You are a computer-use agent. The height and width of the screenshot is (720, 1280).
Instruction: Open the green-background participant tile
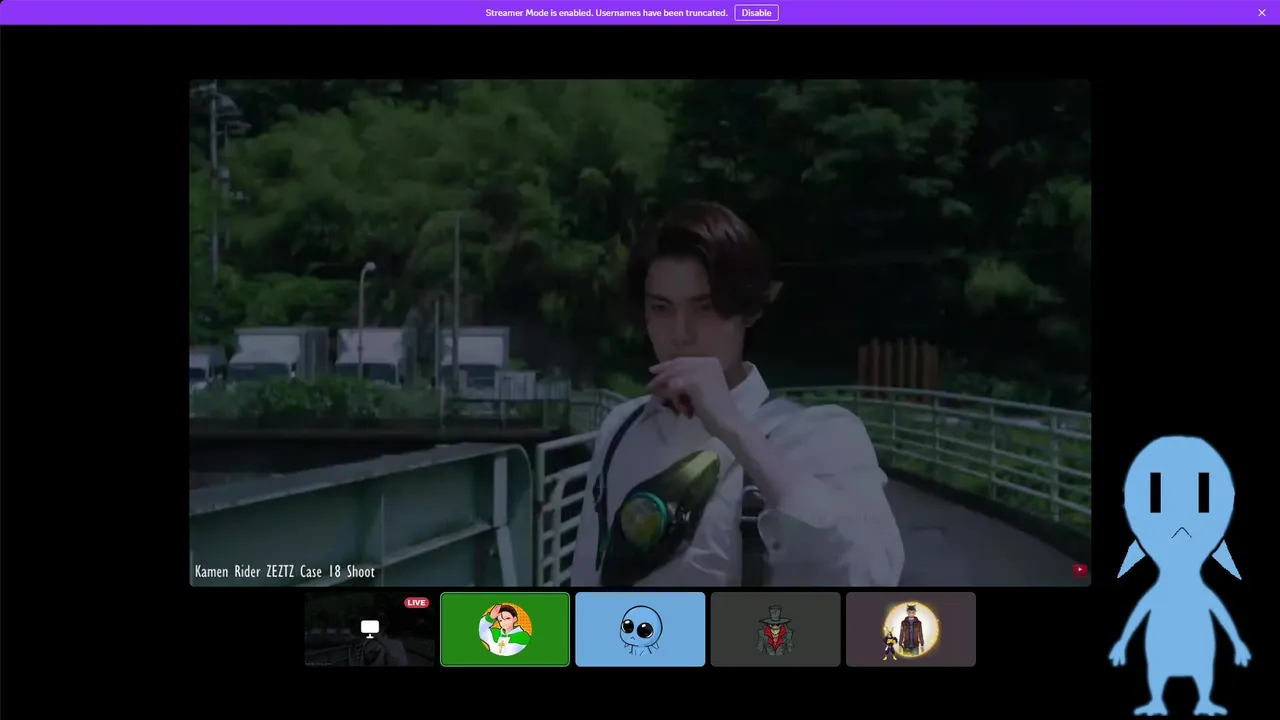pyautogui.click(x=505, y=629)
